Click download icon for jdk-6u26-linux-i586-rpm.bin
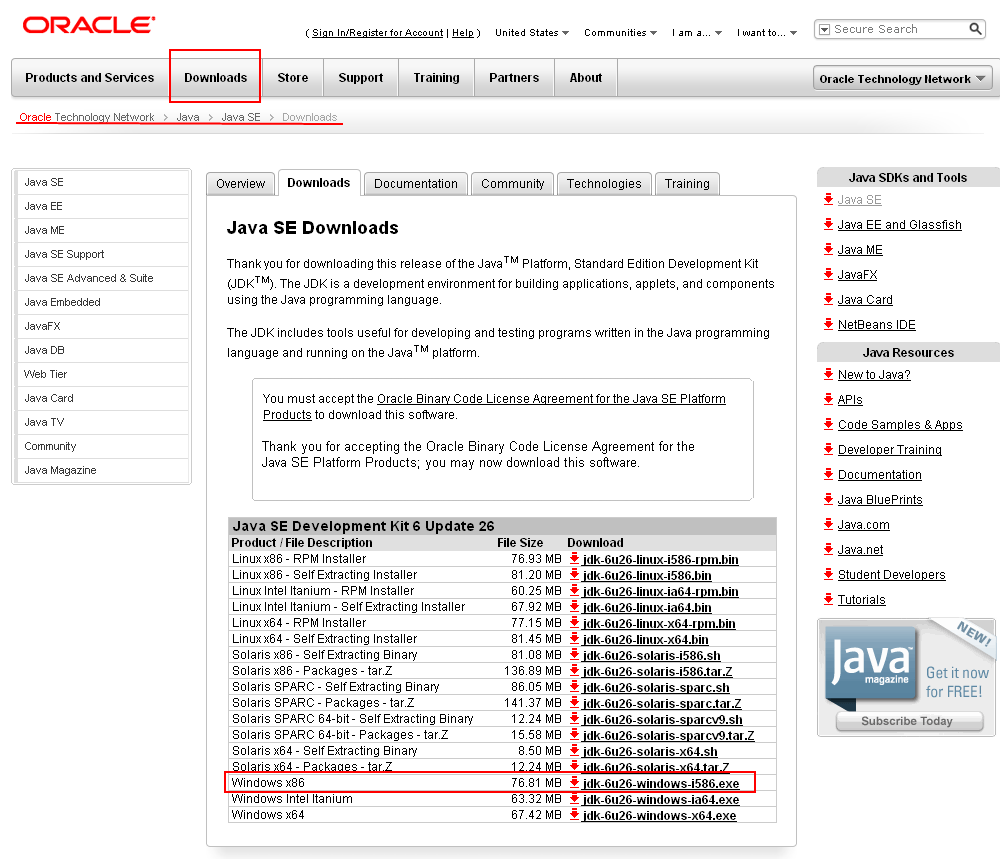The image size is (1000, 859). [x=574, y=559]
